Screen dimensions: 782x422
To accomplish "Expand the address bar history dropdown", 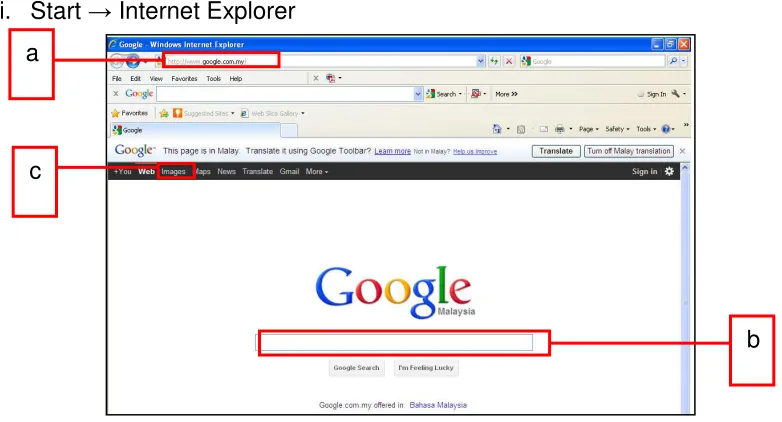I will [480, 61].
